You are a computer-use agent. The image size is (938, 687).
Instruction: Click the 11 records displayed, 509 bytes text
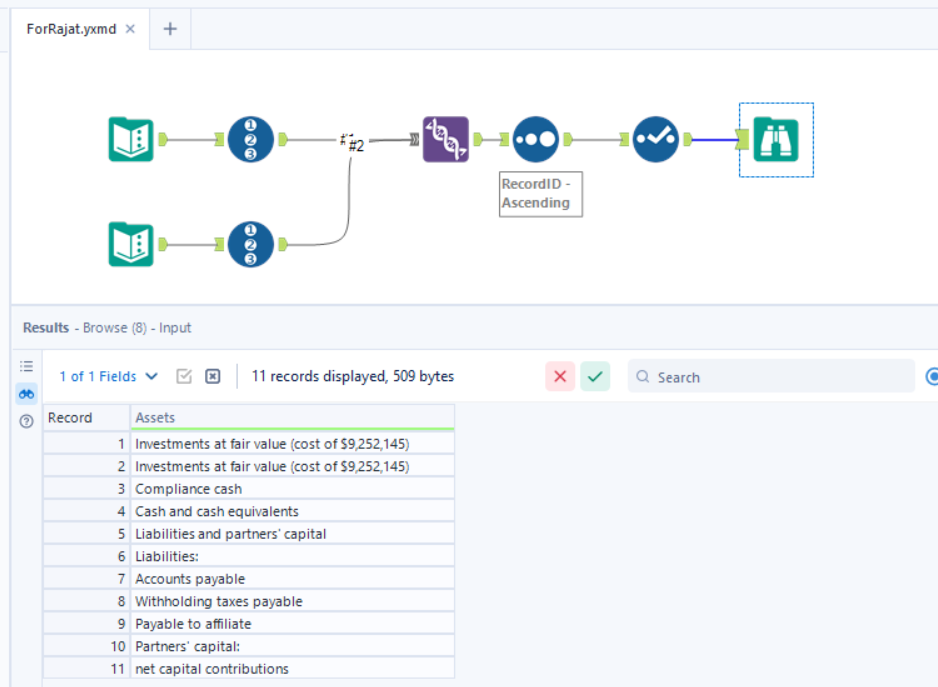[x=352, y=376]
